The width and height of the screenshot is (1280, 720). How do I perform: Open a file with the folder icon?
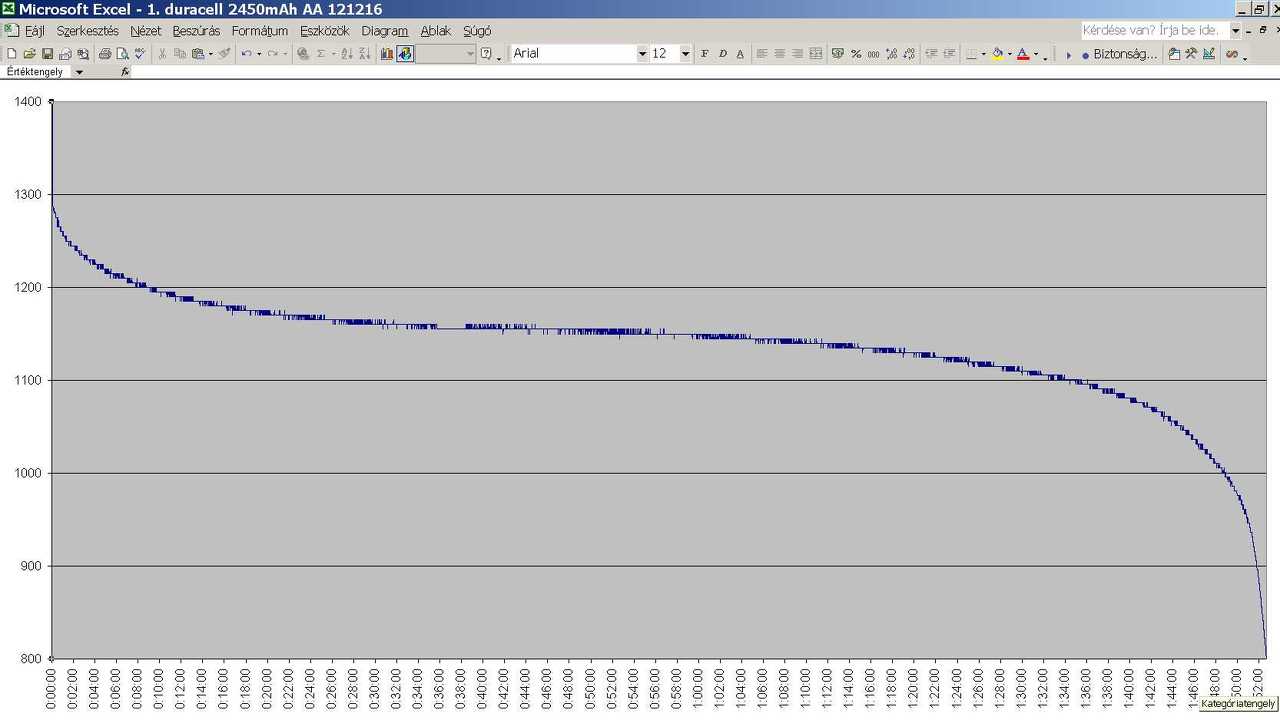pos(29,54)
